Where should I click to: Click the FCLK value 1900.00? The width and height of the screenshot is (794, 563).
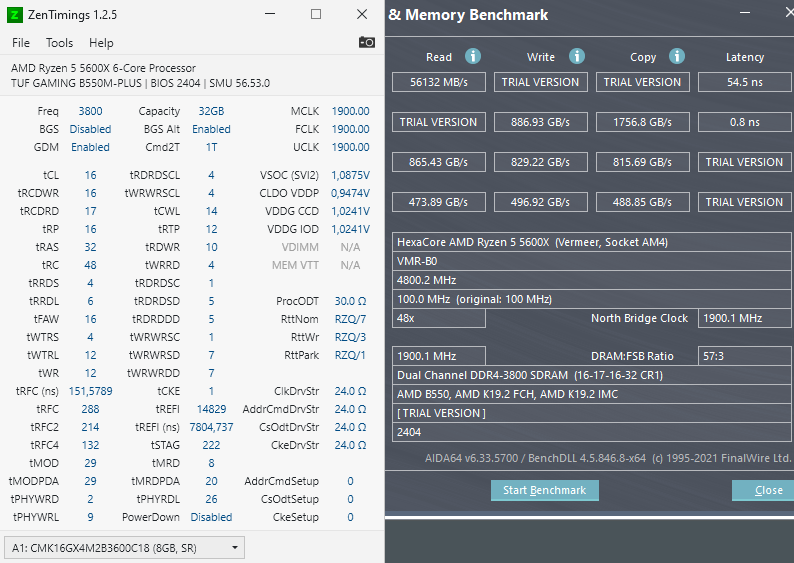[350, 129]
